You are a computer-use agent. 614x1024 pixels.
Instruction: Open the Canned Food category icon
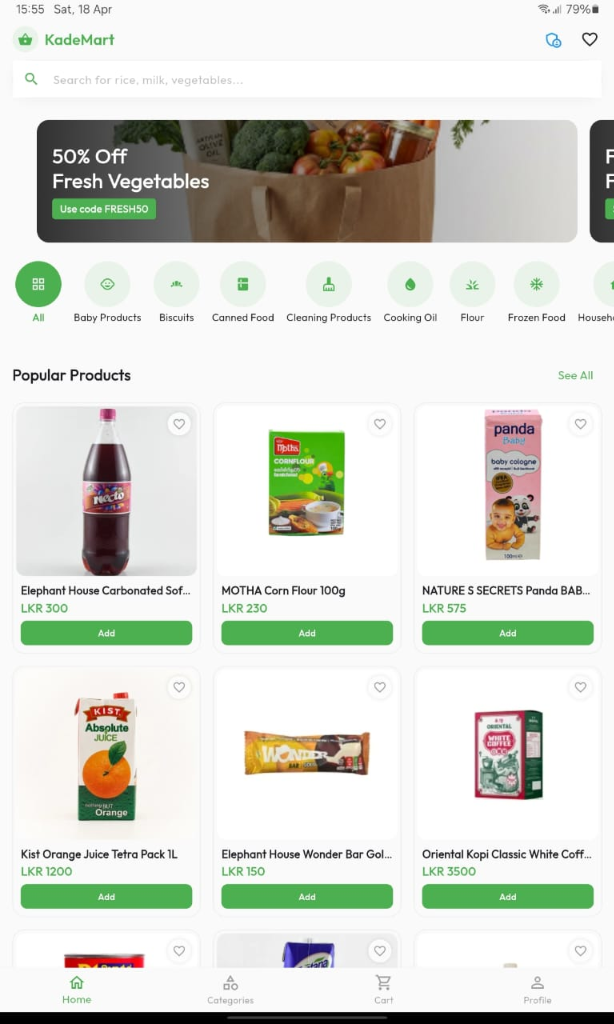[243, 284]
